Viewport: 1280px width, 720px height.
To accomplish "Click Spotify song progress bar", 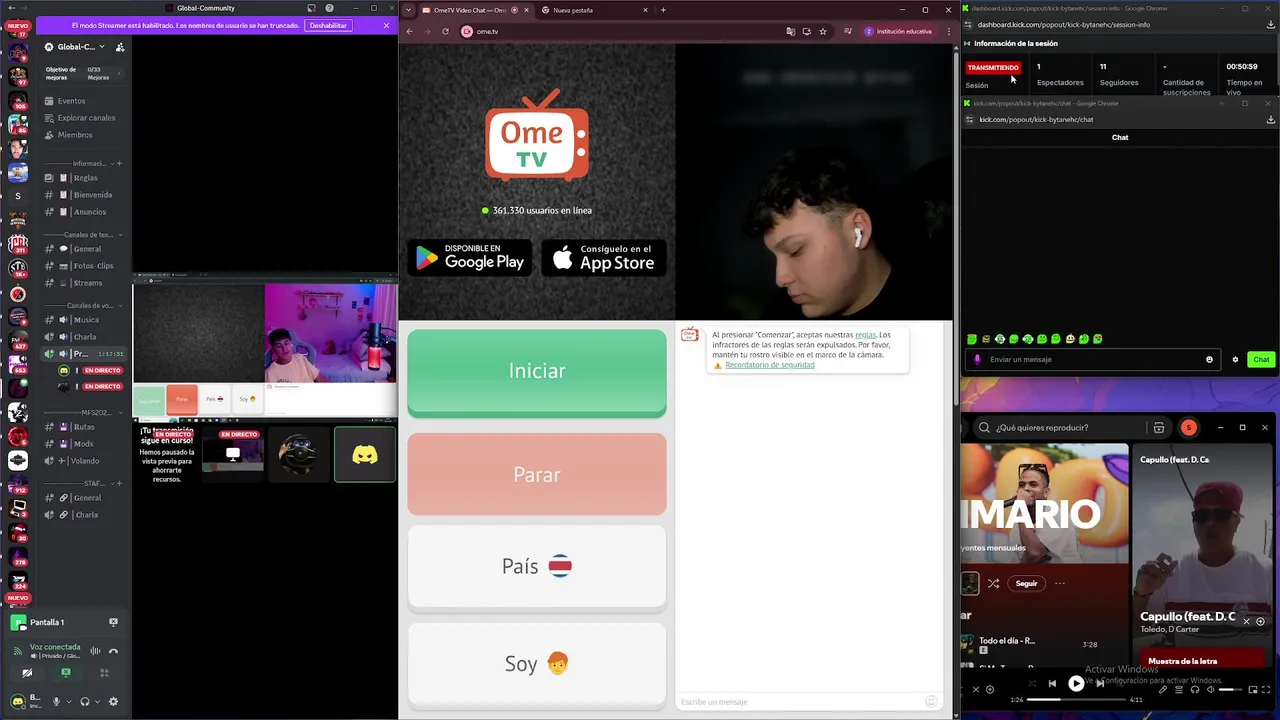I will point(1076,700).
